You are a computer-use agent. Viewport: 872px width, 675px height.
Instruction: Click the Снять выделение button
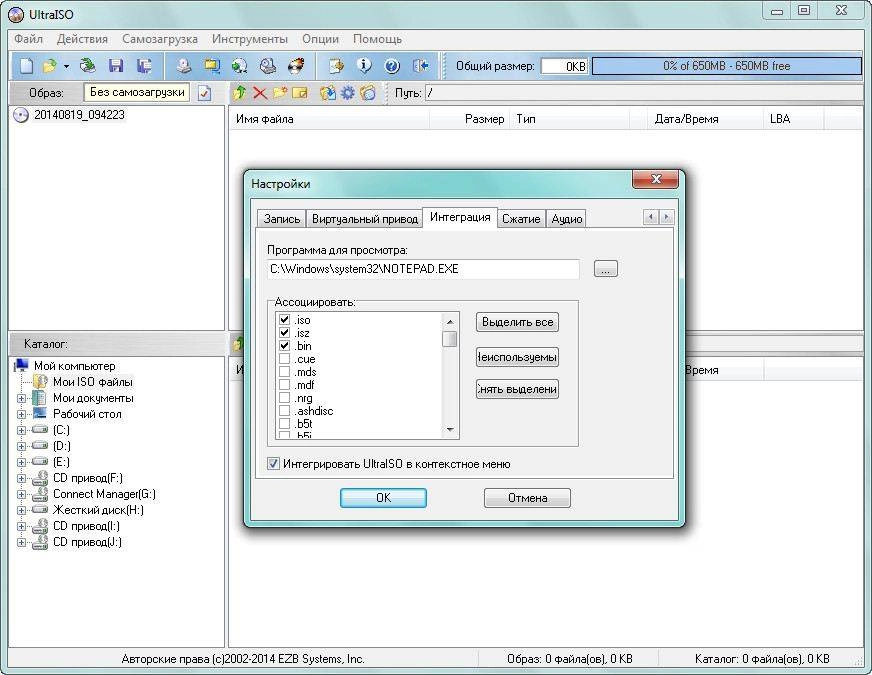point(517,389)
